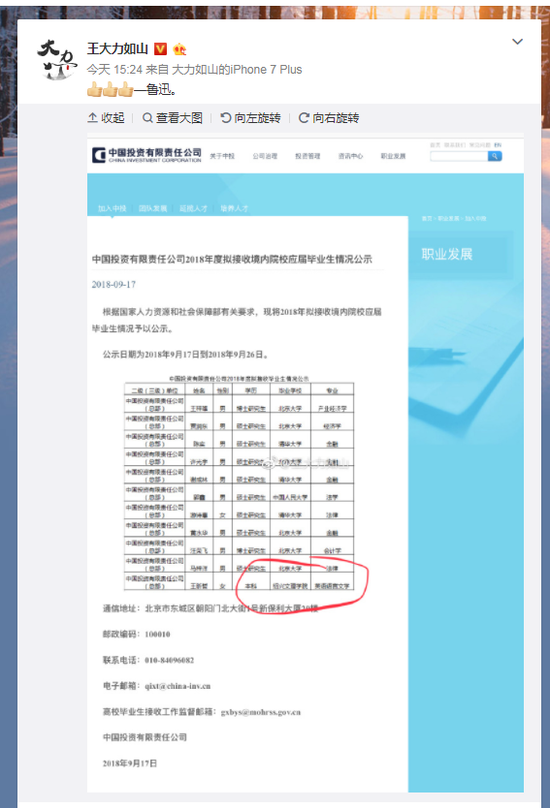Open source link 大力如山的iPhone 7 Plus
The image size is (550, 808).
[237, 70]
